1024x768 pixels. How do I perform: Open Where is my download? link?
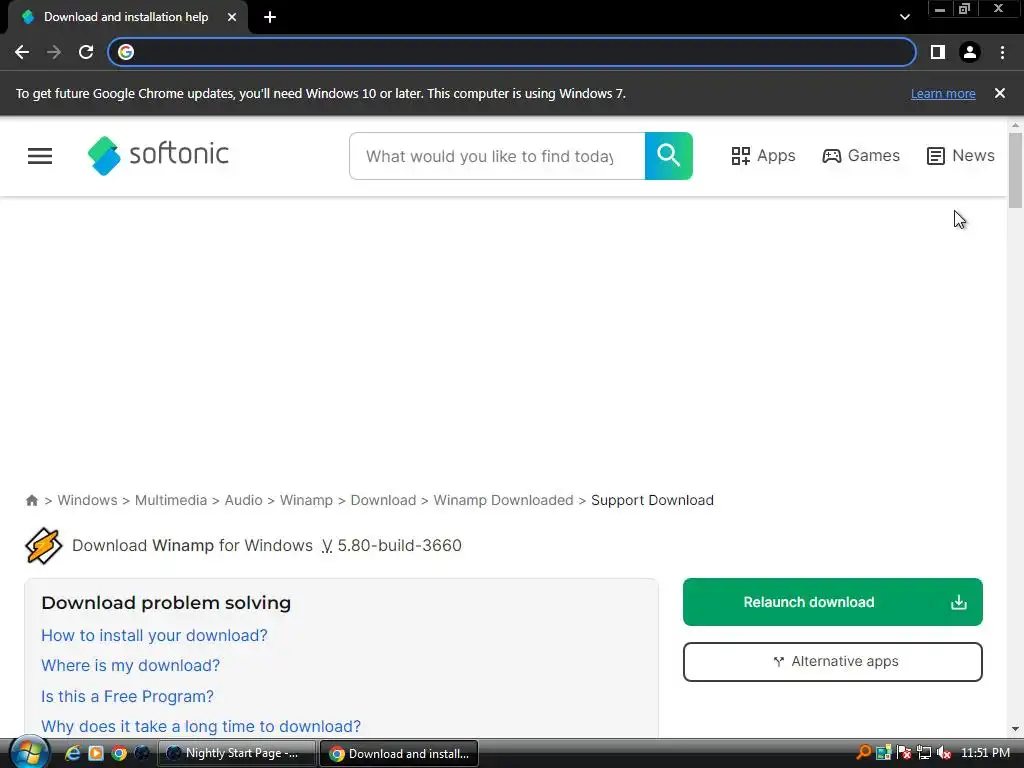click(x=131, y=665)
